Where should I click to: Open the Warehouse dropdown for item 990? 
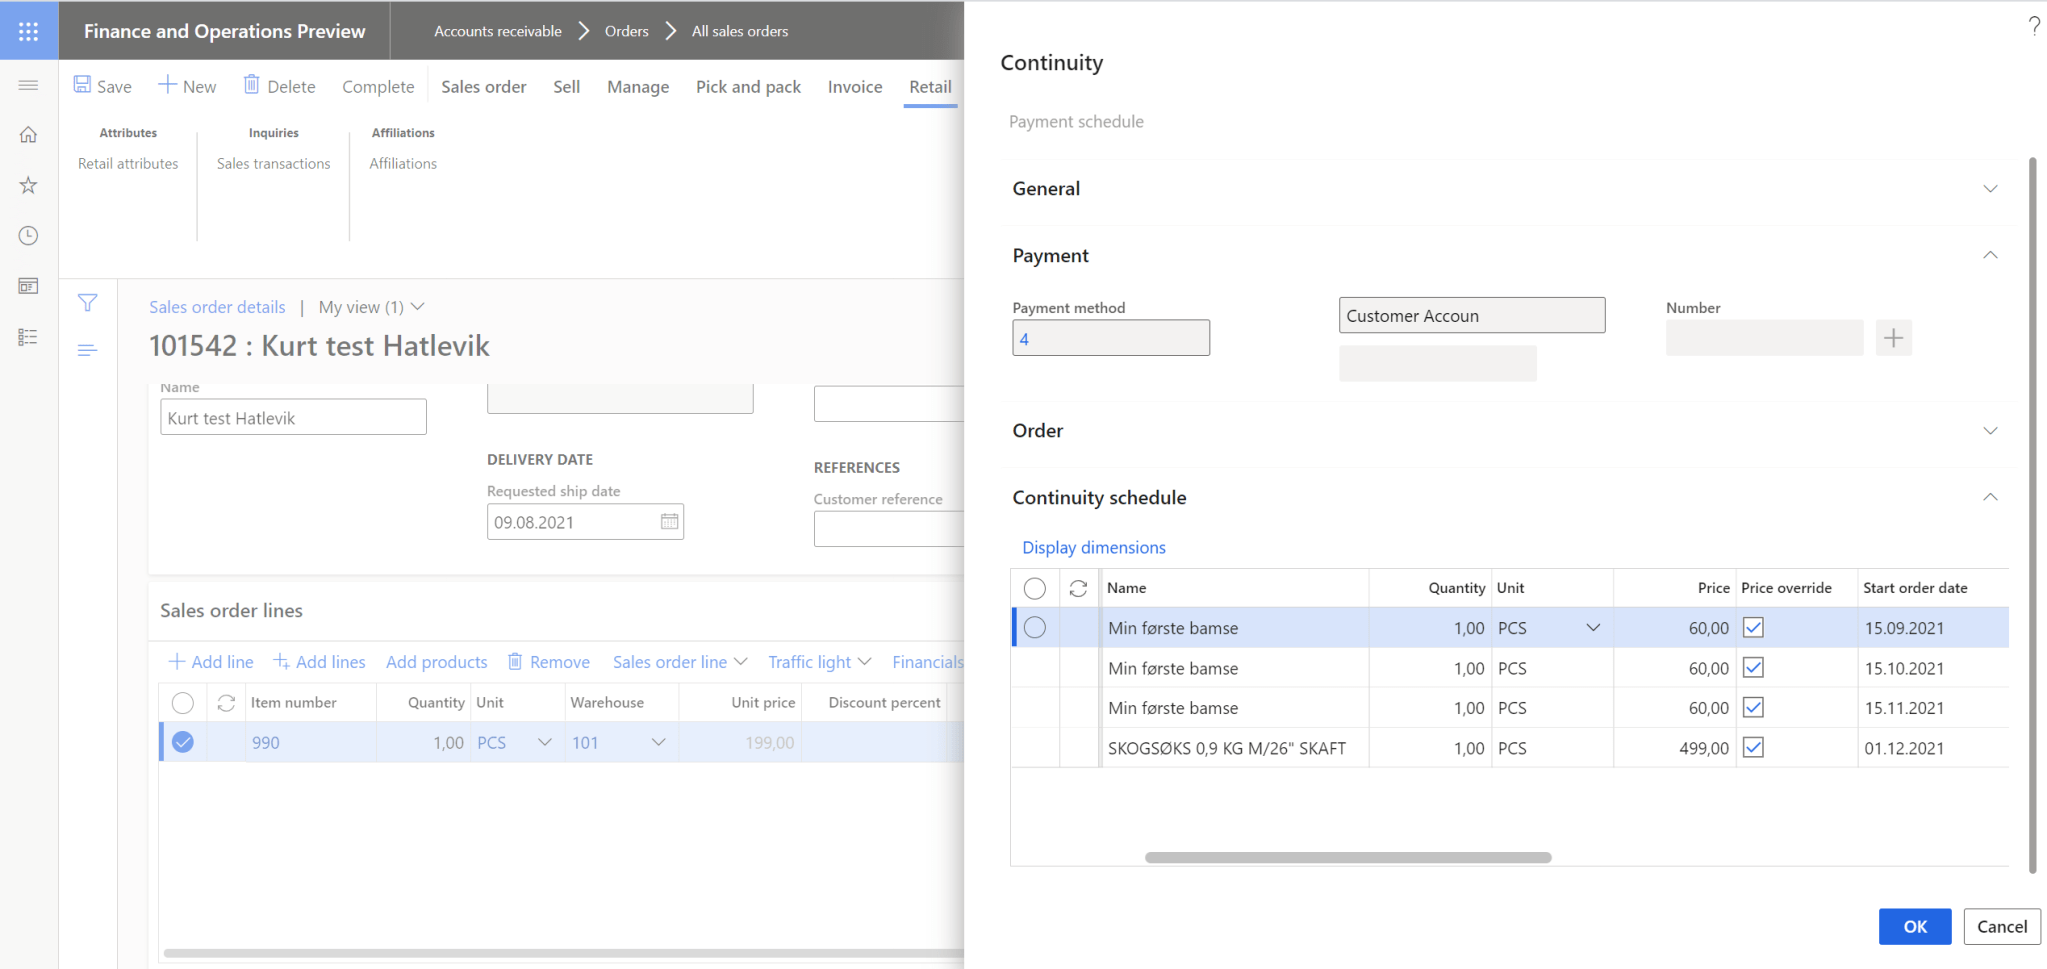pos(658,742)
